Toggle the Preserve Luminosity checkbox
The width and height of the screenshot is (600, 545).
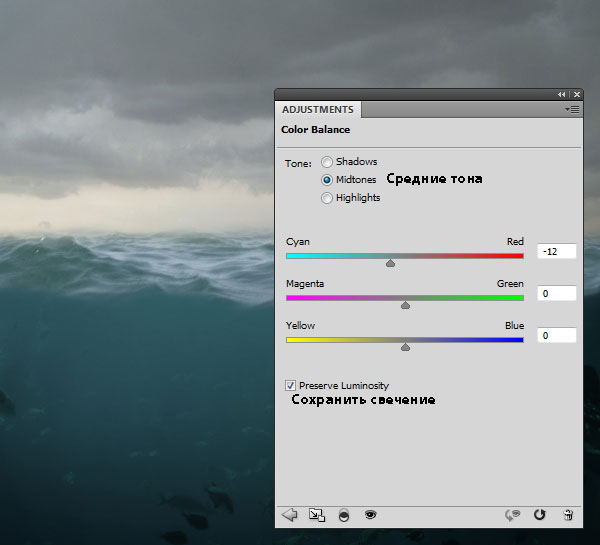290,385
